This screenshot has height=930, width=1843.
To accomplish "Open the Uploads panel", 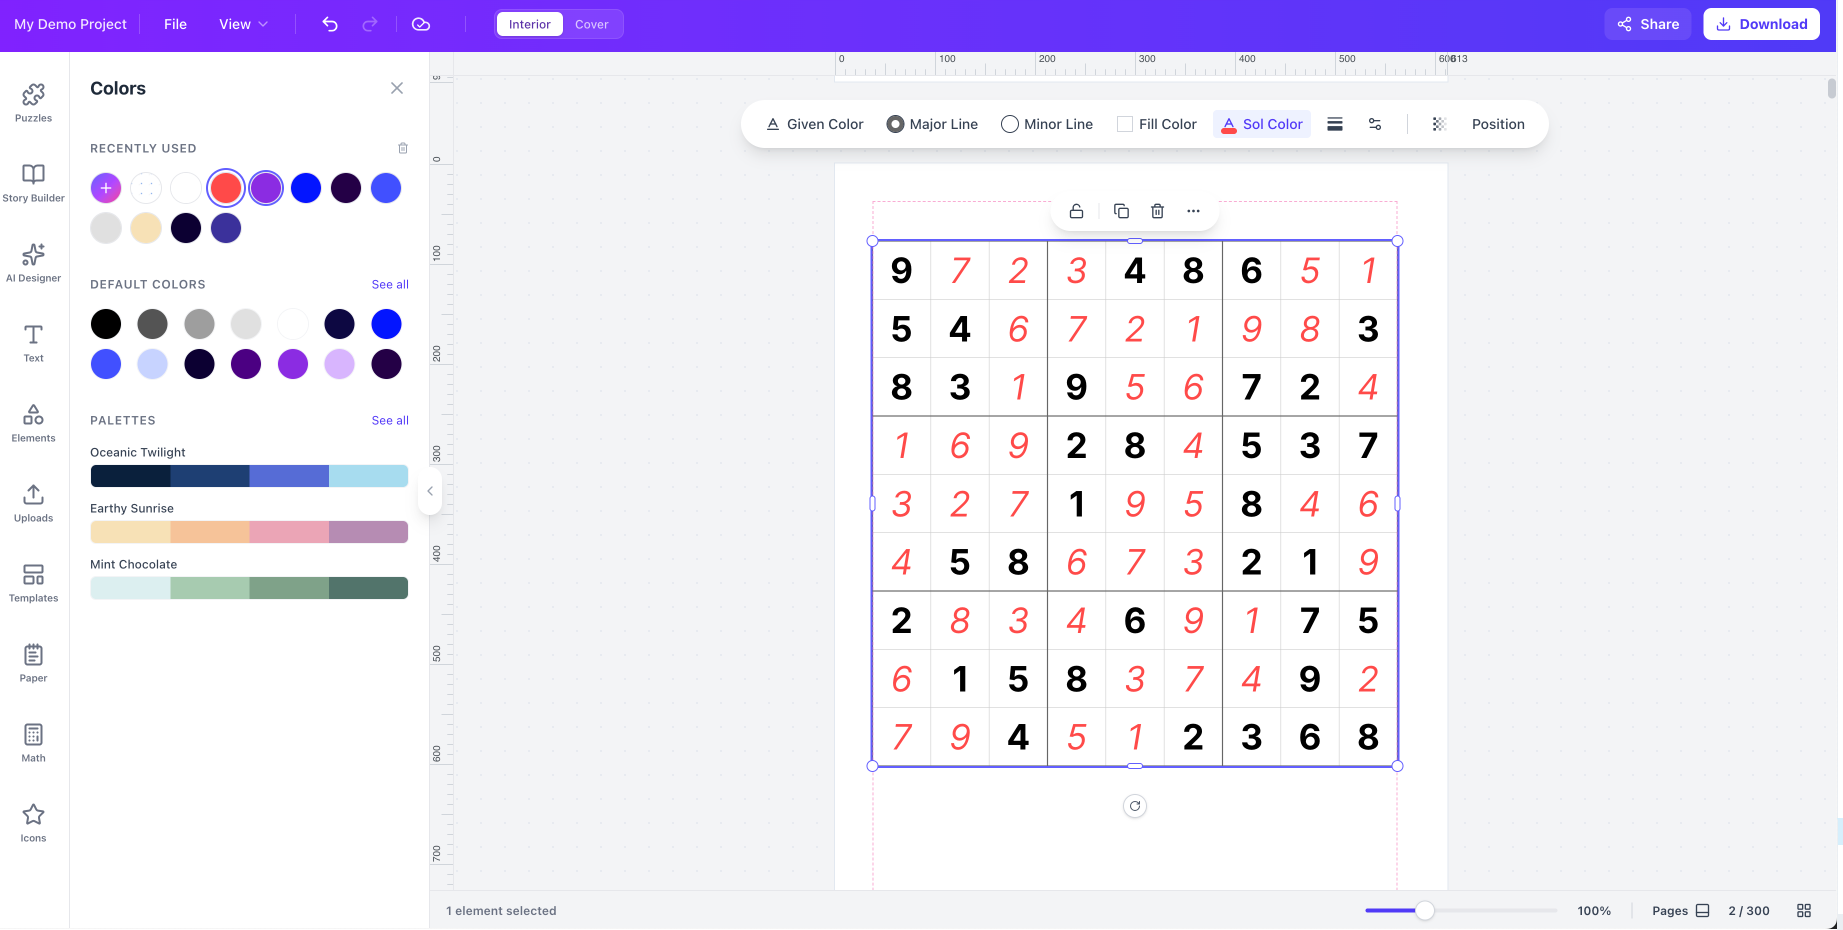I will pos(33,503).
